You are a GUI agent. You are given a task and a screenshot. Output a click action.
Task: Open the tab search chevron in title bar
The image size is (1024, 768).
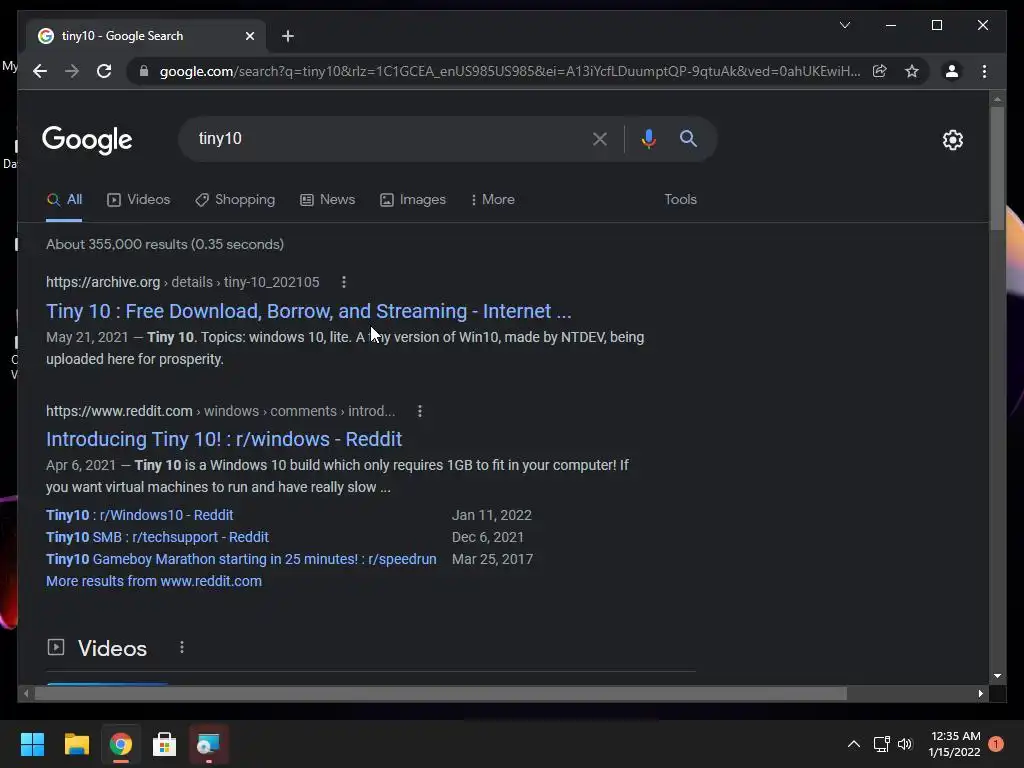pos(844,25)
